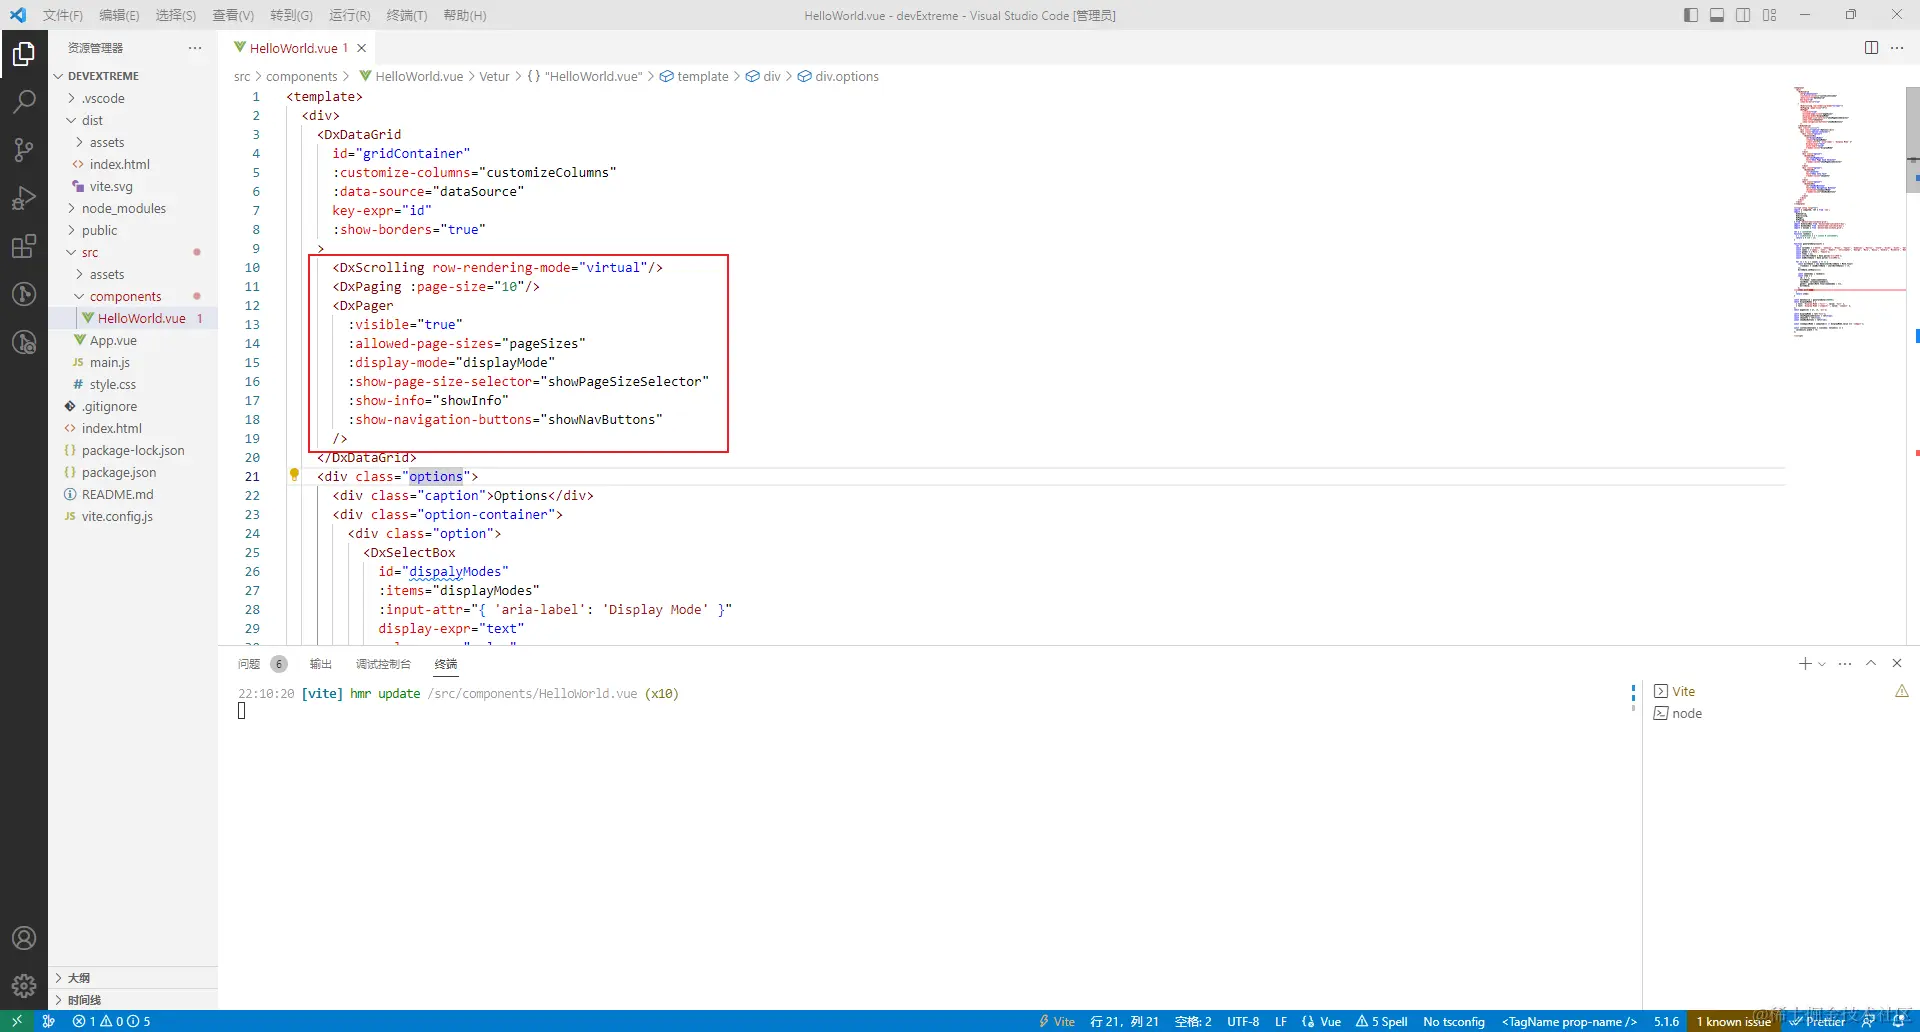Open the editor More Actions ellipsis

point(1897,48)
